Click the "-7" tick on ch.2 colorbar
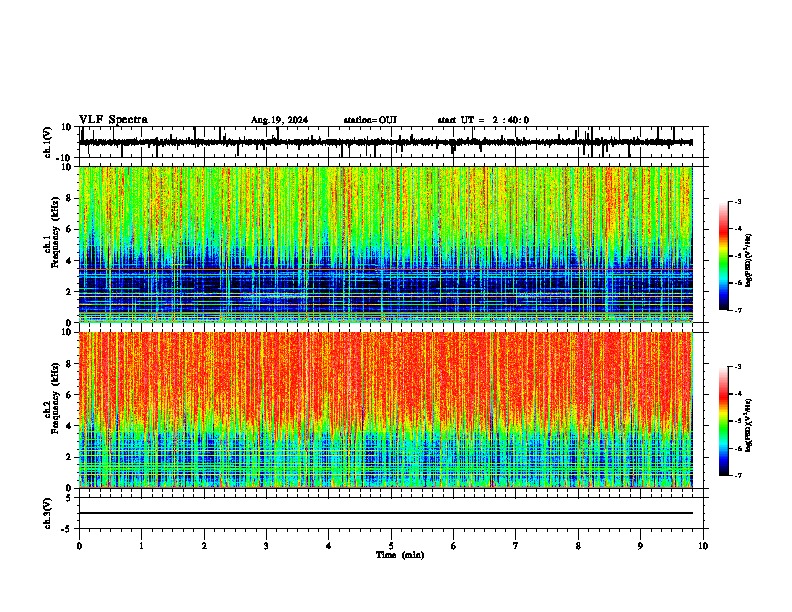 pyautogui.click(x=738, y=475)
